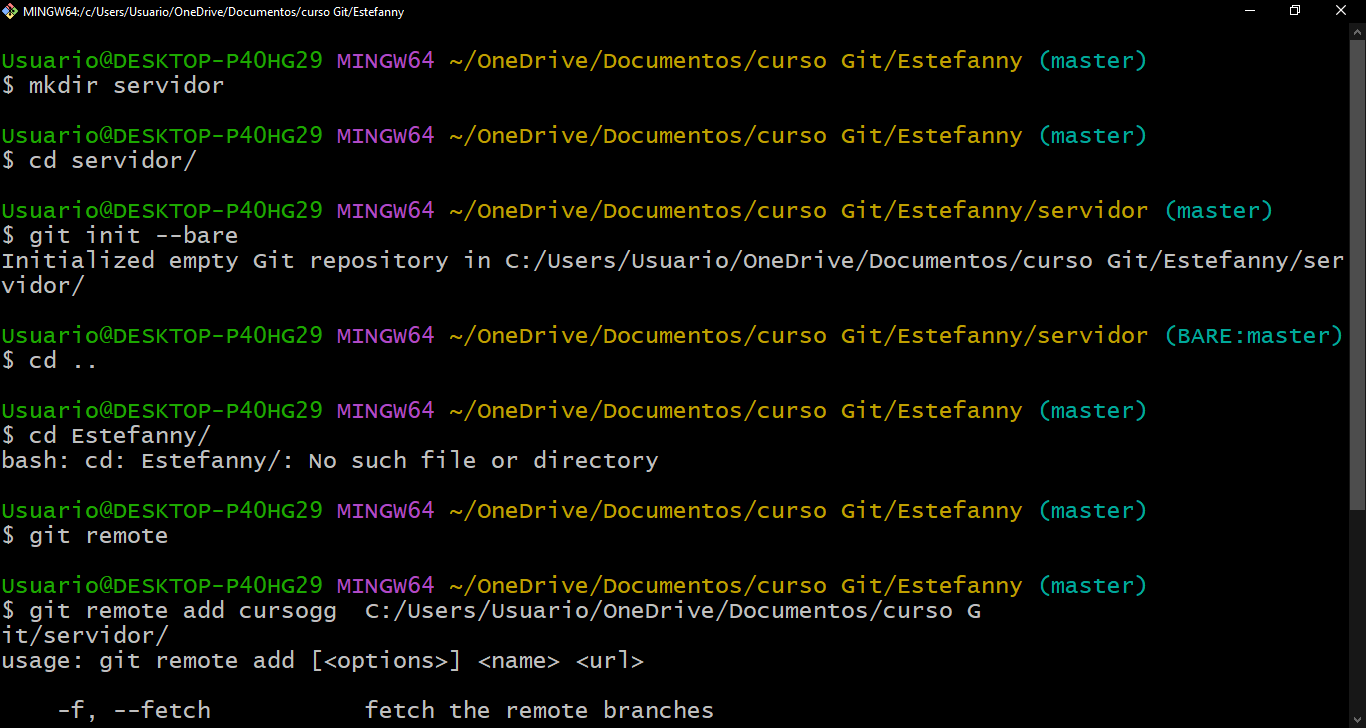
Task: Click the prompt line directly above 'cd Estefanny/'
Action: tap(574, 411)
